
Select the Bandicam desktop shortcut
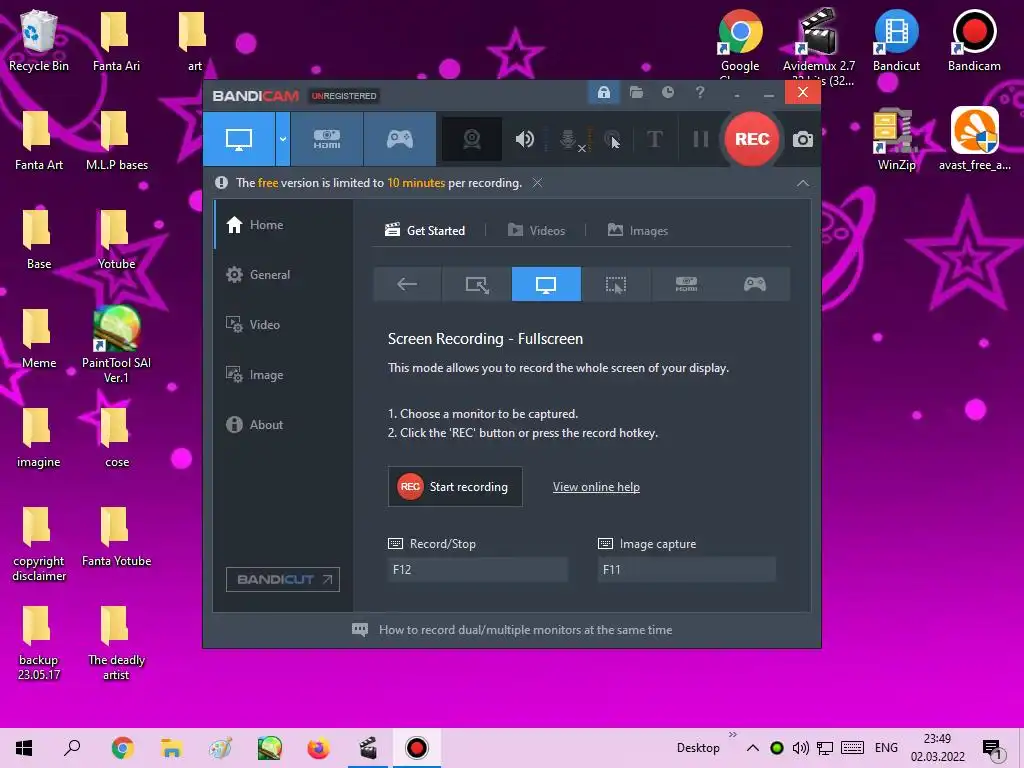click(x=974, y=40)
